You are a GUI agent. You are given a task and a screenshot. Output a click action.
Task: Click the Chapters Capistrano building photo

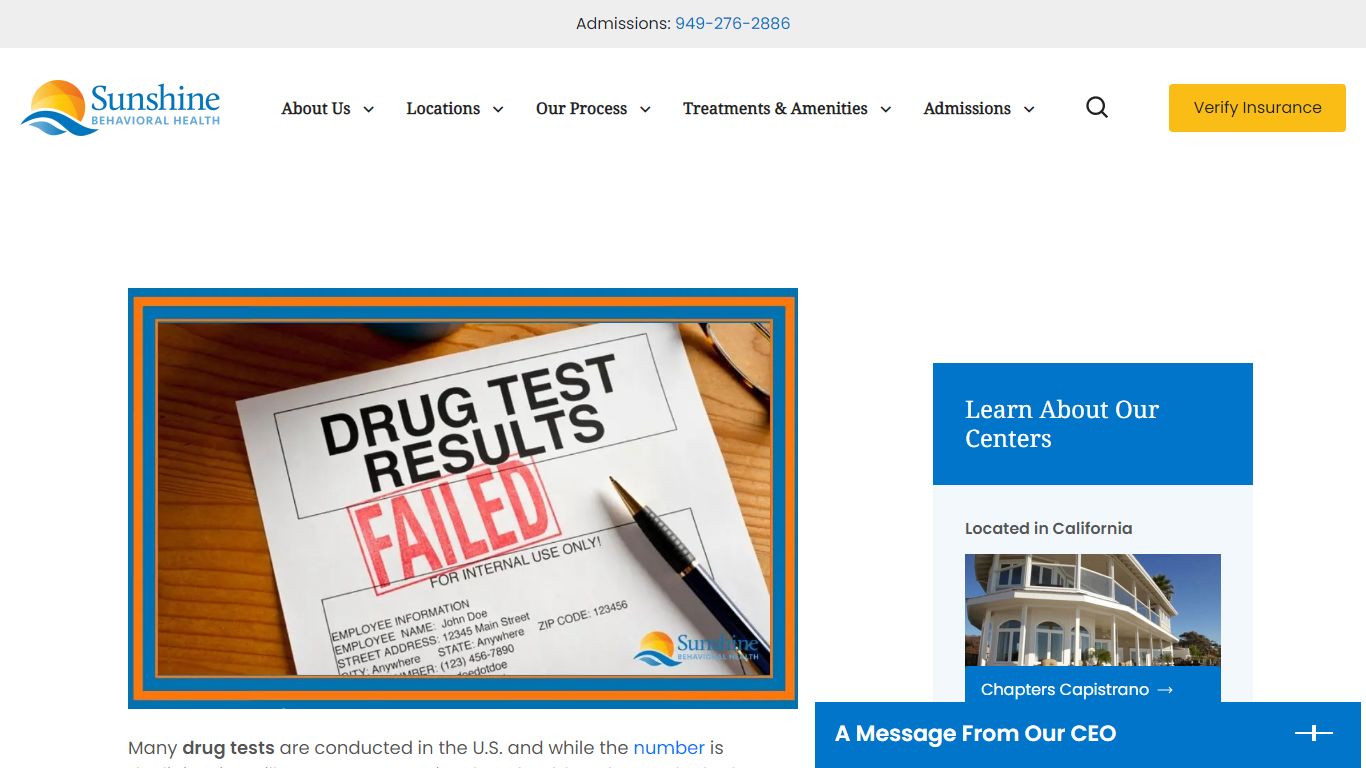click(x=1093, y=610)
